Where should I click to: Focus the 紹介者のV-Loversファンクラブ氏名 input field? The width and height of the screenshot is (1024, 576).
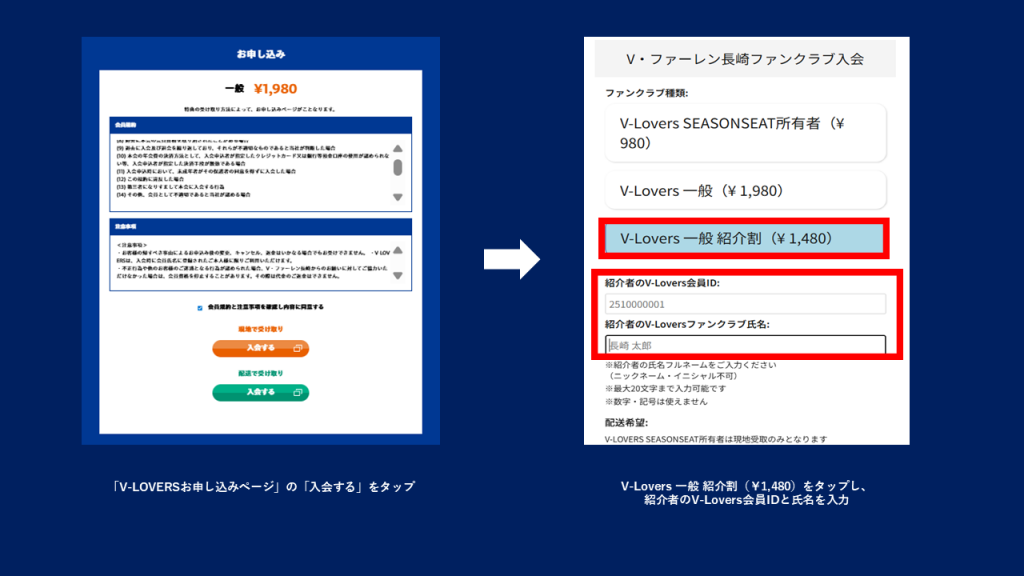[x=745, y=345]
